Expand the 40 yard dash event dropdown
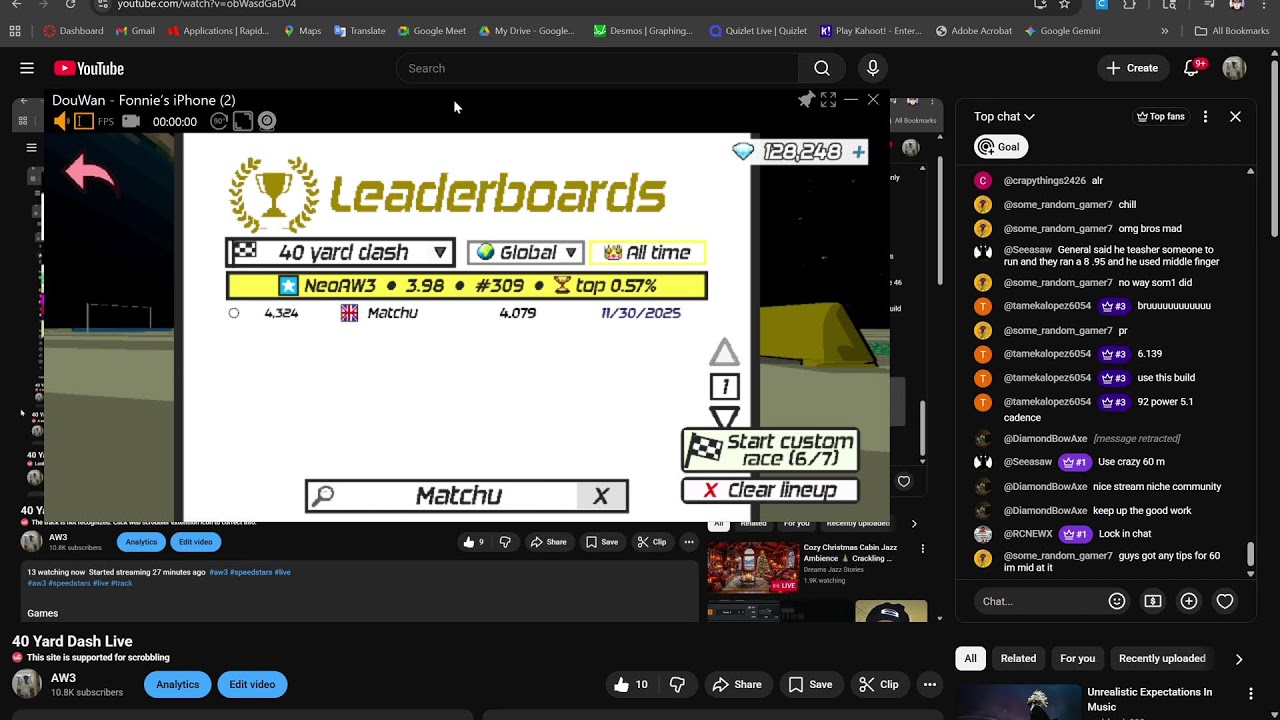This screenshot has width=1280, height=720. (x=341, y=252)
